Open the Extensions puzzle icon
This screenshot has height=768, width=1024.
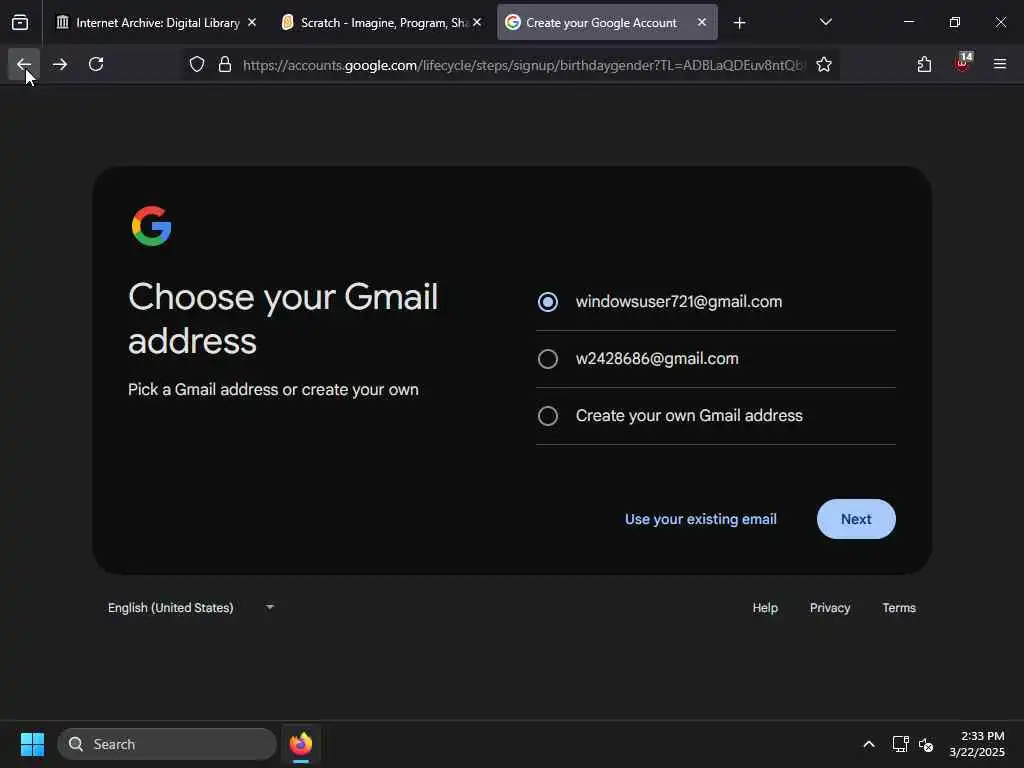coord(924,64)
